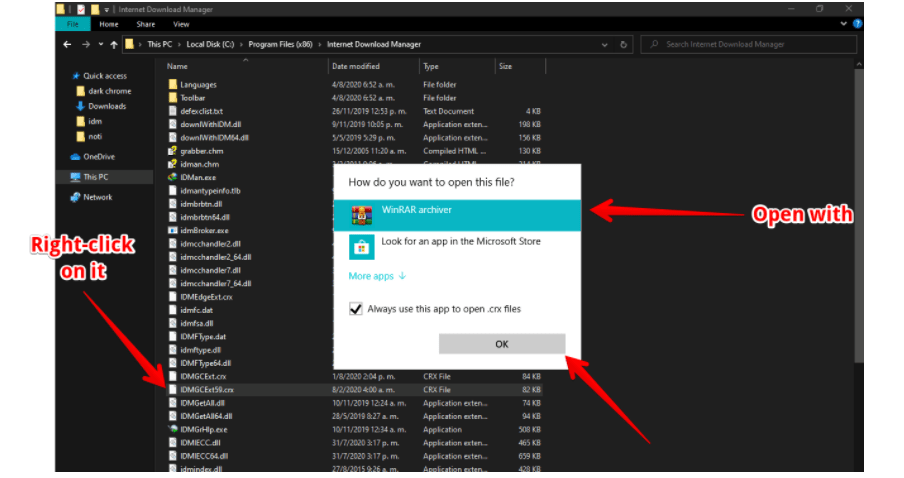The image size is (904, 478).
Task: Select IDMGetAll.dll file
Action: [202, 402]
